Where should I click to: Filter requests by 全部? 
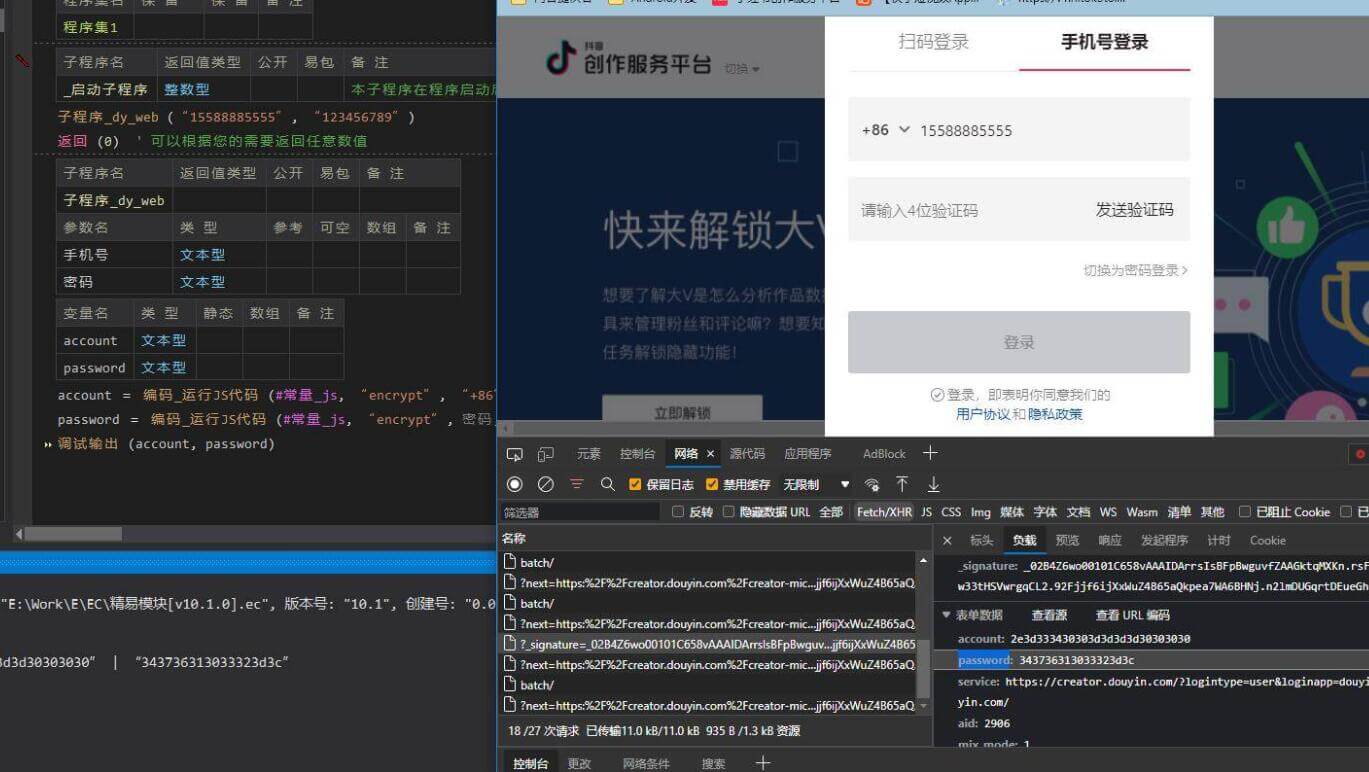[831, 512]
